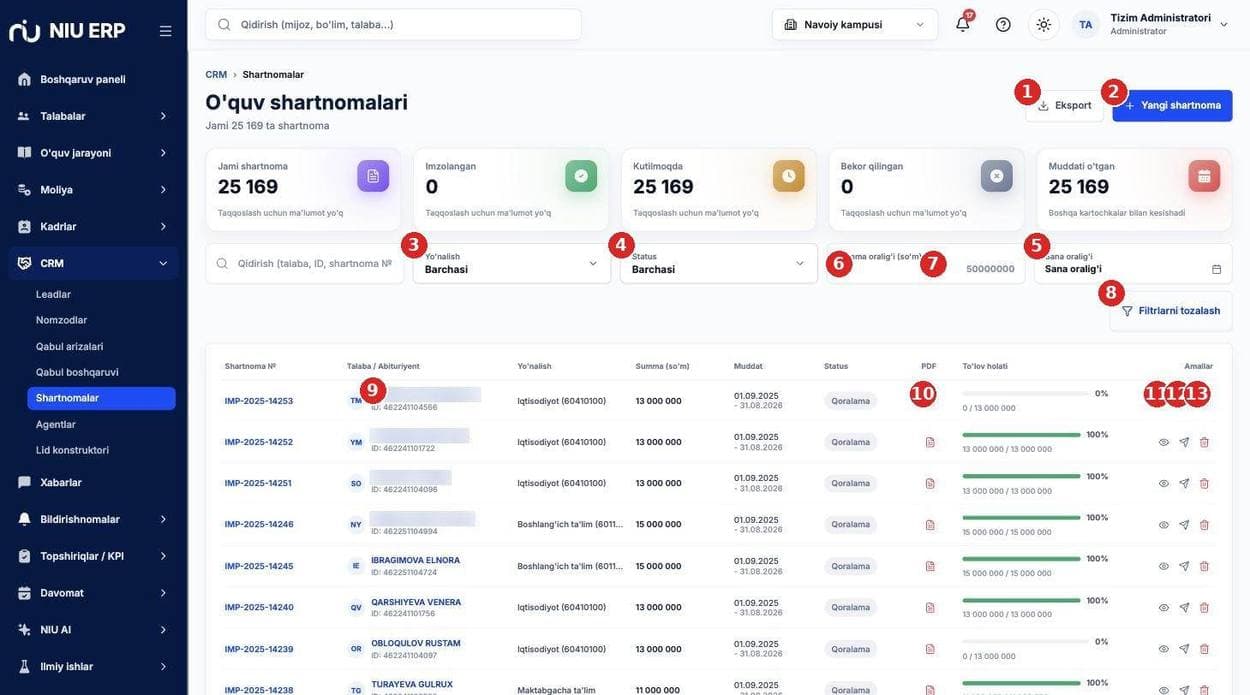This screenshot has height=695, width=1250.
Task: Open the notifications bell in the top bar
Action: click(962, 25)
